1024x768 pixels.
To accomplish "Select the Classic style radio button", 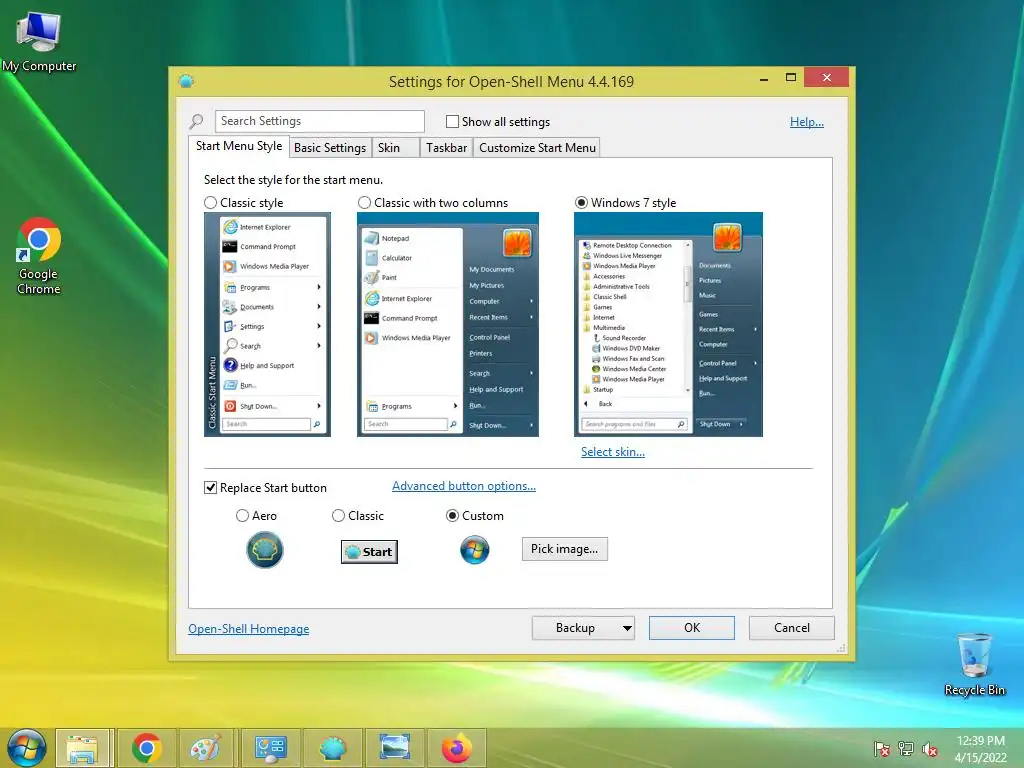I will tap(210, 203).
